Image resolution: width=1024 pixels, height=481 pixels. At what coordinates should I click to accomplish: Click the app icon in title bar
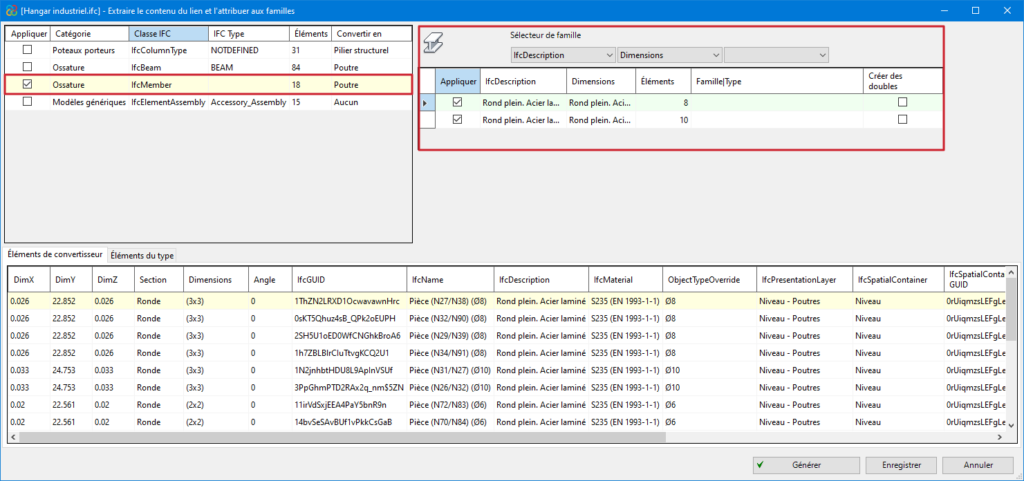tap(10, 10)
